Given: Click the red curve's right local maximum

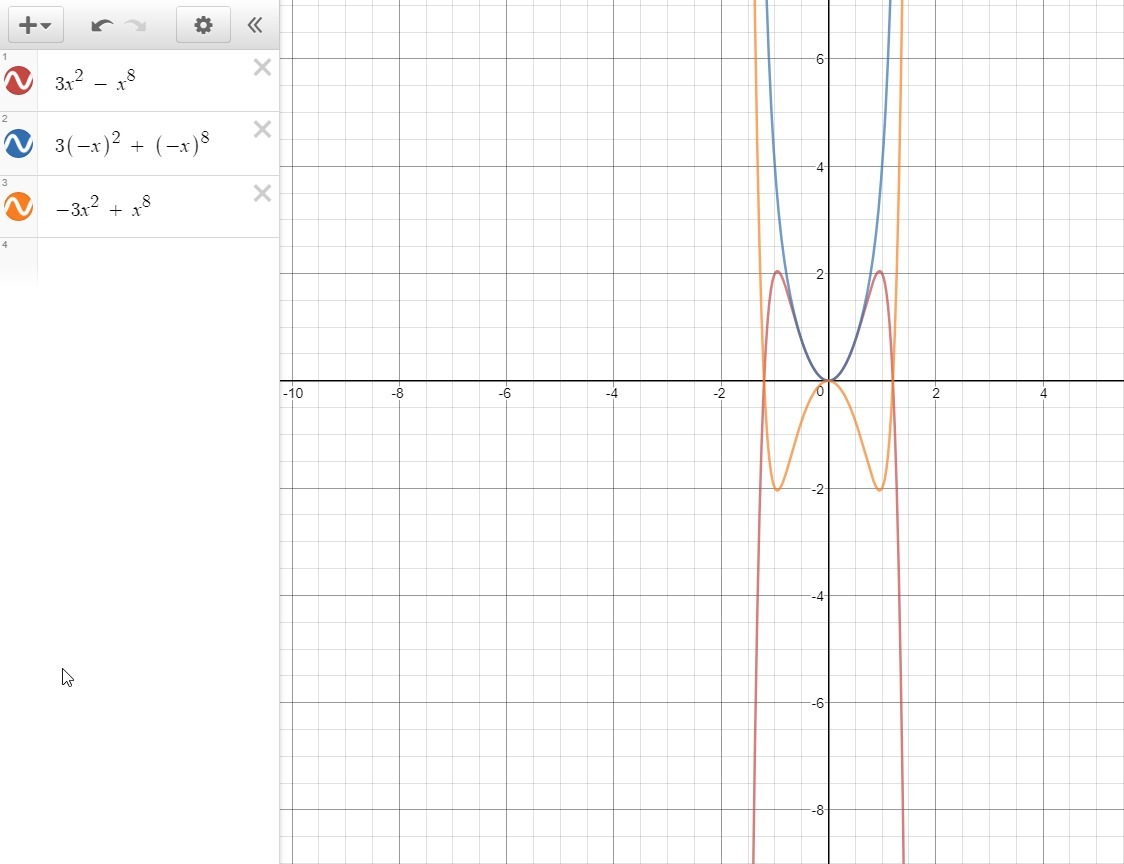Looking at the screenshot, I should [x=880, y=272].
